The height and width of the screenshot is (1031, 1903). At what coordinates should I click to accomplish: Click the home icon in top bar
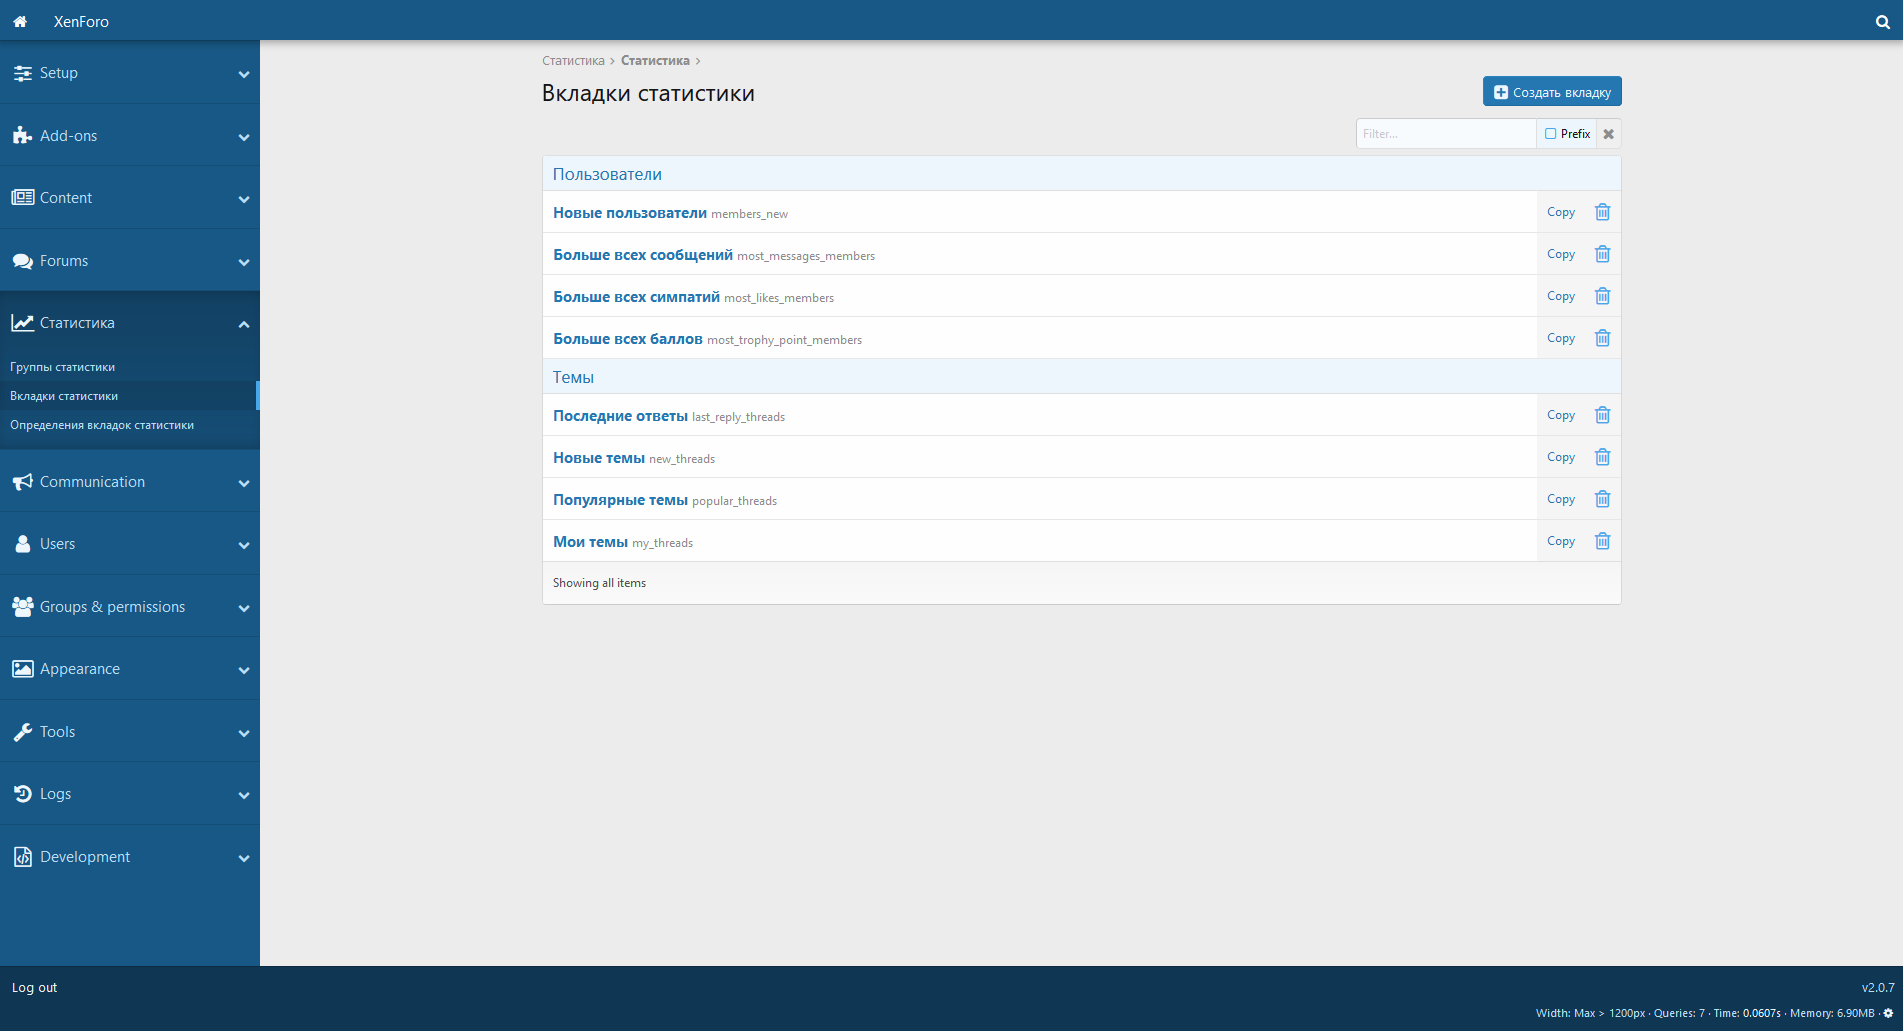tap(20, 21)
